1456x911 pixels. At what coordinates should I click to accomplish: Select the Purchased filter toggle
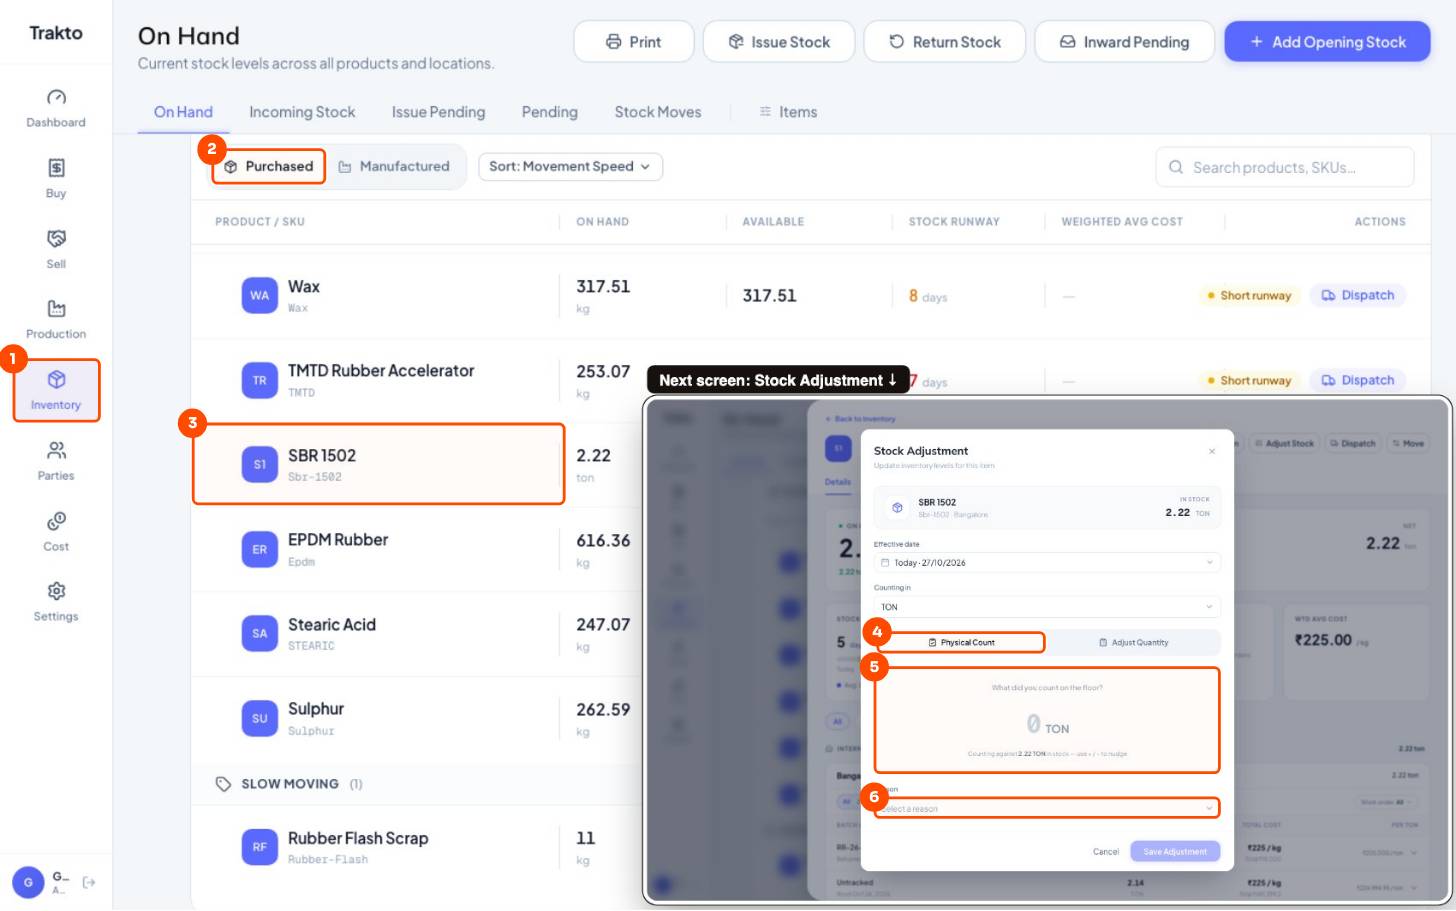point(269,166)
